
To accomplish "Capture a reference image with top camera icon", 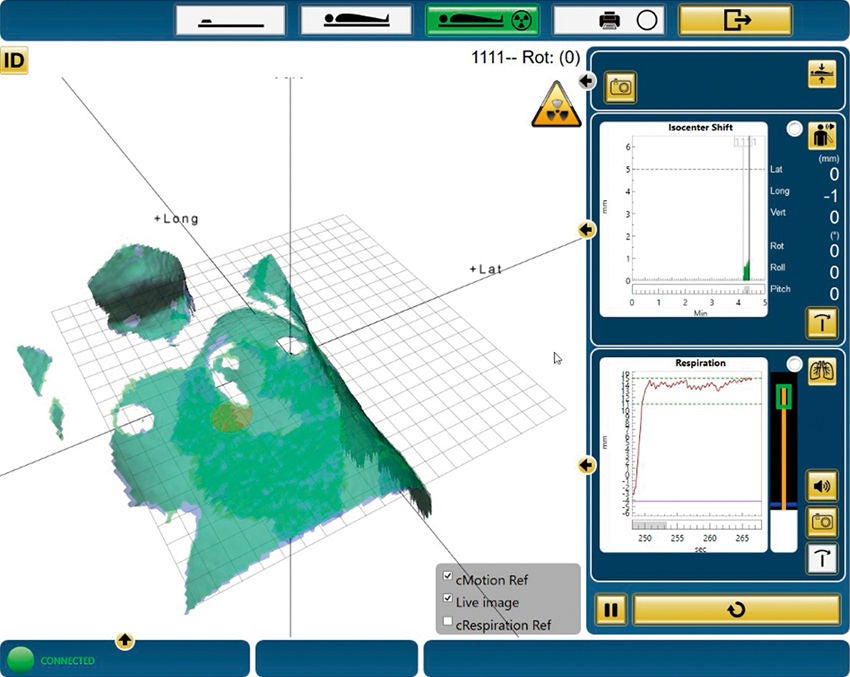I will [x=621, y=87].
